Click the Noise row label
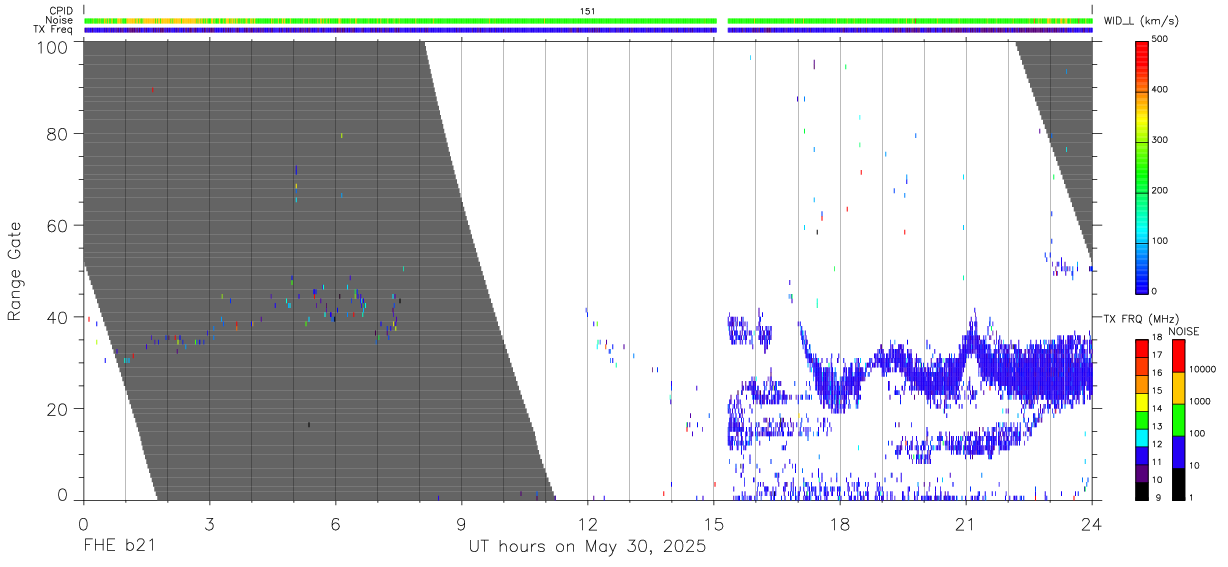1228x567 pixels. click(x=61, y=20)
